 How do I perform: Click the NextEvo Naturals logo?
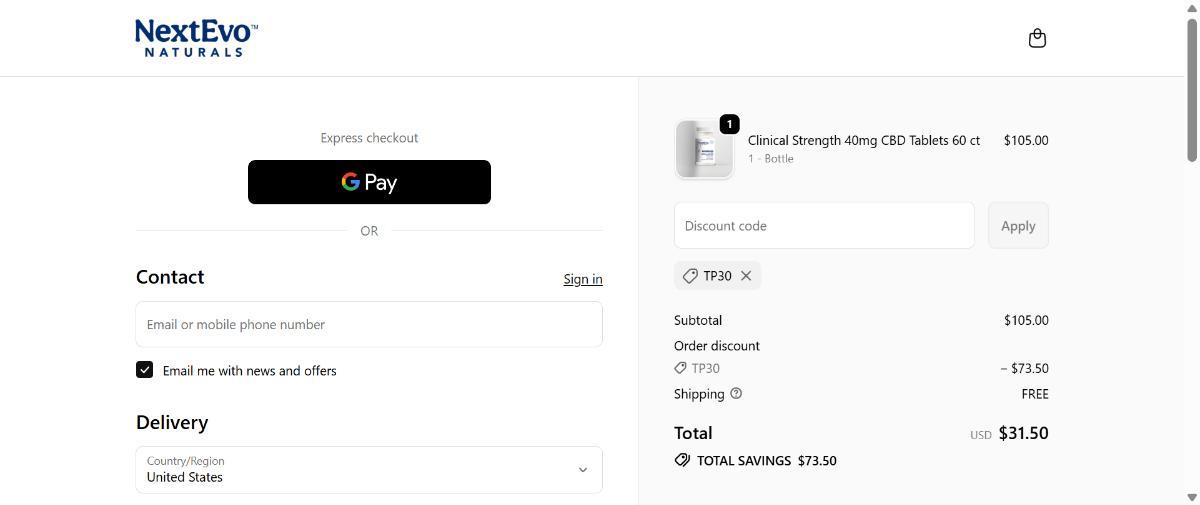196,38
